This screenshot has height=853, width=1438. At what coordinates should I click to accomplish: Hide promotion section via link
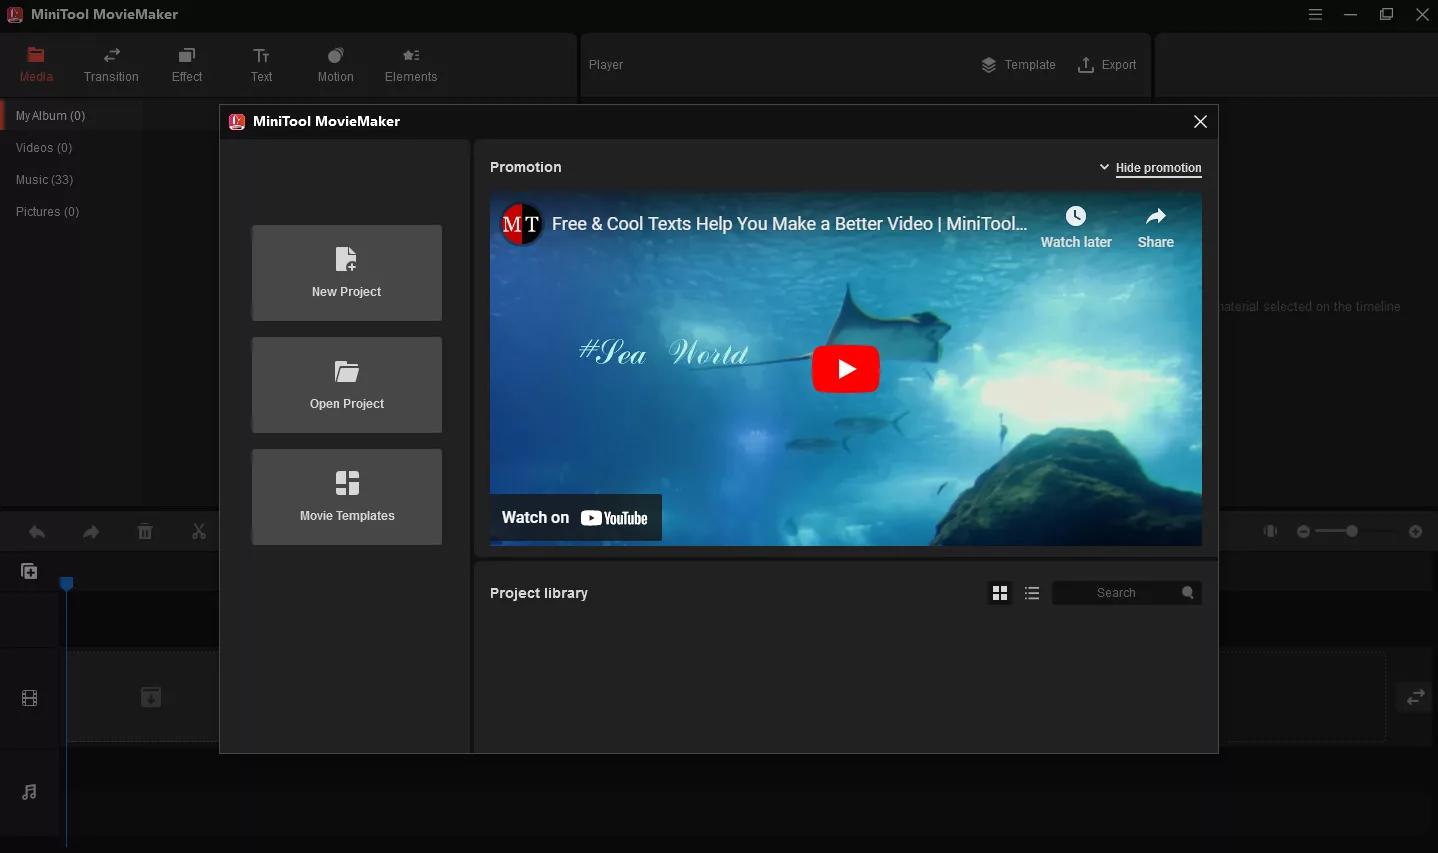pos(1158,168)
